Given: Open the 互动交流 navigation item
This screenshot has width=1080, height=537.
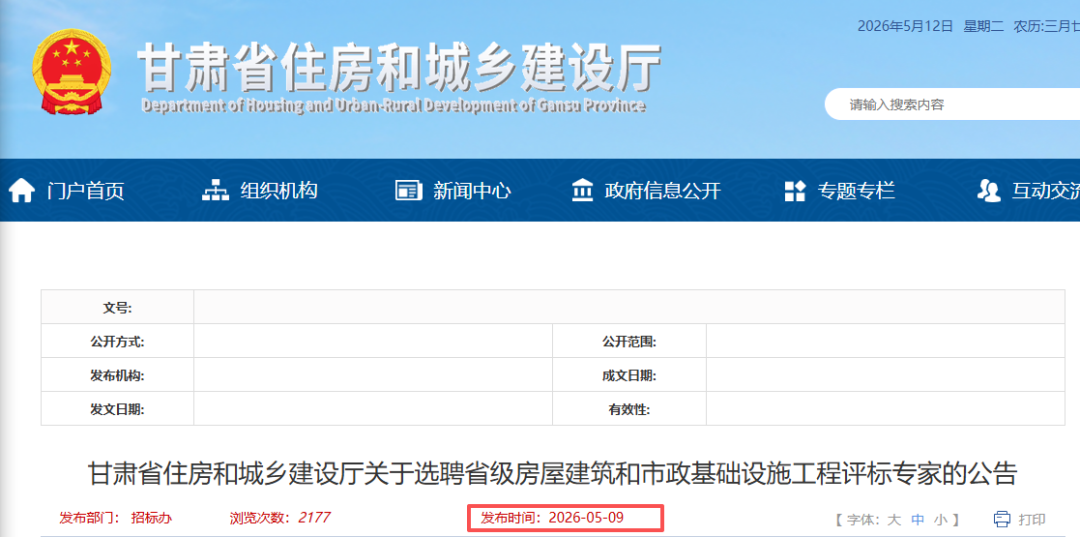Looking at the screenshot, I should point(1046,191).
